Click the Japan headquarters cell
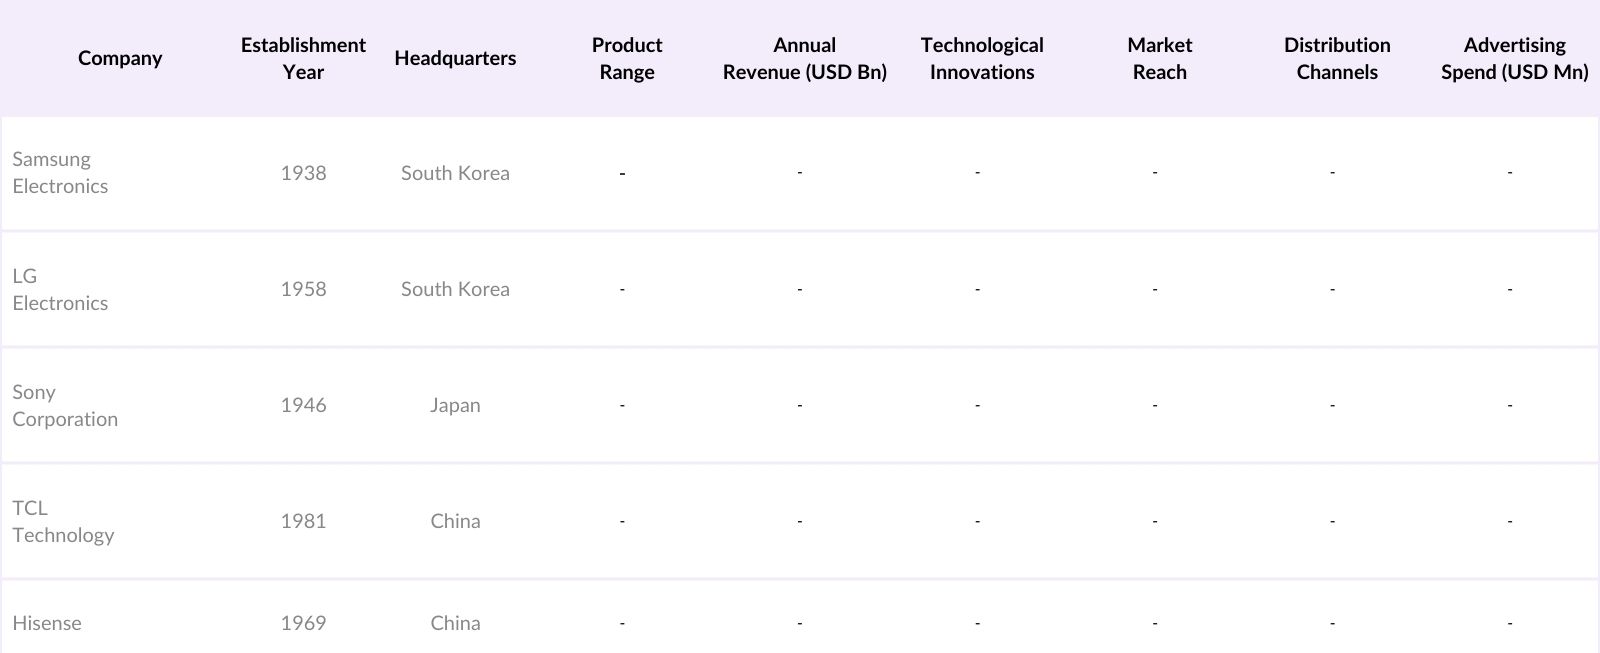1600x653 pixels. pyautogui.click(x=455, y=405)
